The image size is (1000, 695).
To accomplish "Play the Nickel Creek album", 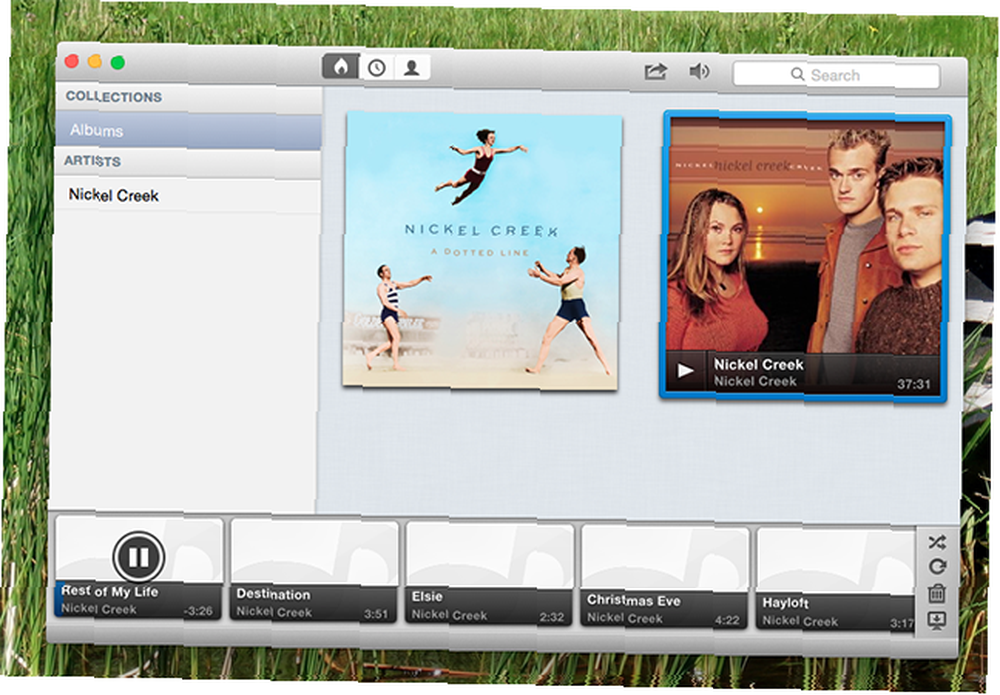I will pos(686,370).
